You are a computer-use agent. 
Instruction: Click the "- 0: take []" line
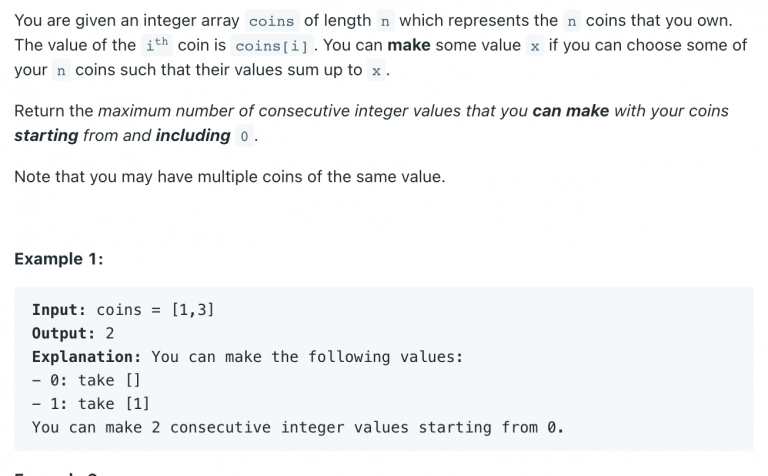(x=86, y=381)
